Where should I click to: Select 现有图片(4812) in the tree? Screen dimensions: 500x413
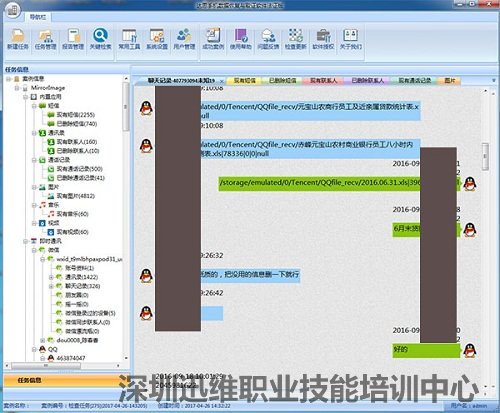pyautogui.click(x=76, y=196)
